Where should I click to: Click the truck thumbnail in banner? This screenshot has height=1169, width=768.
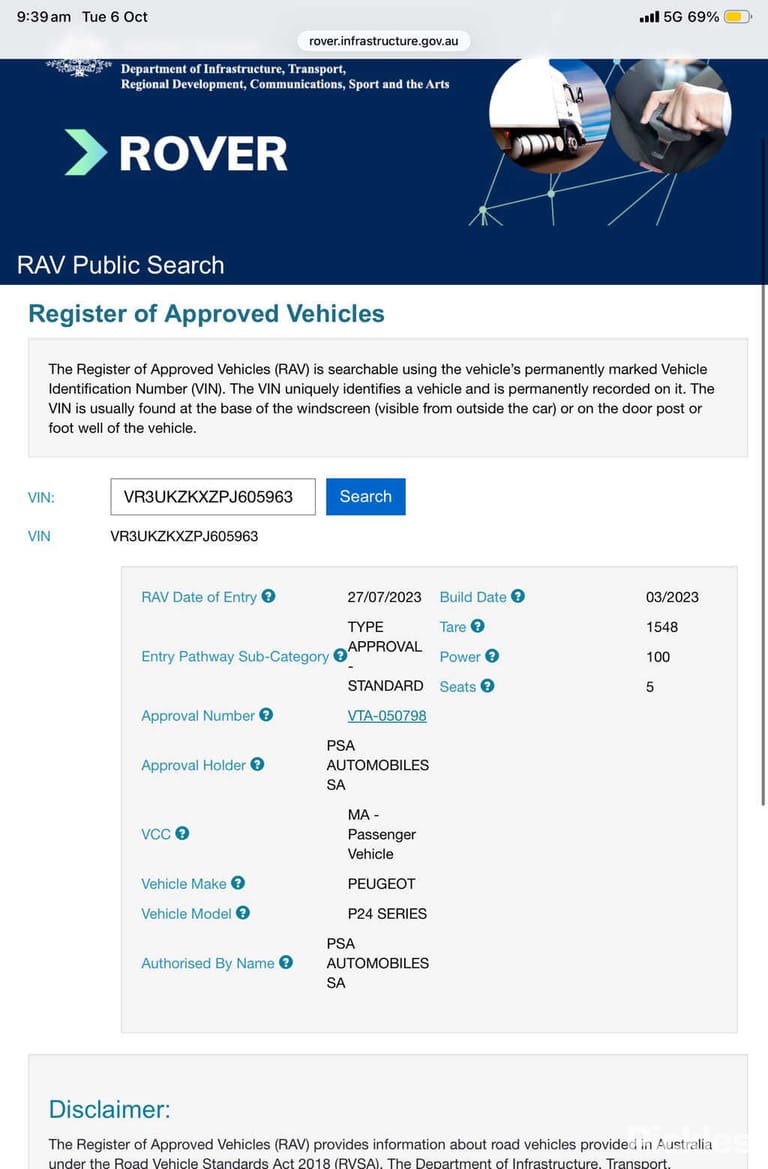pyautogui.click(x=550, y=115)
